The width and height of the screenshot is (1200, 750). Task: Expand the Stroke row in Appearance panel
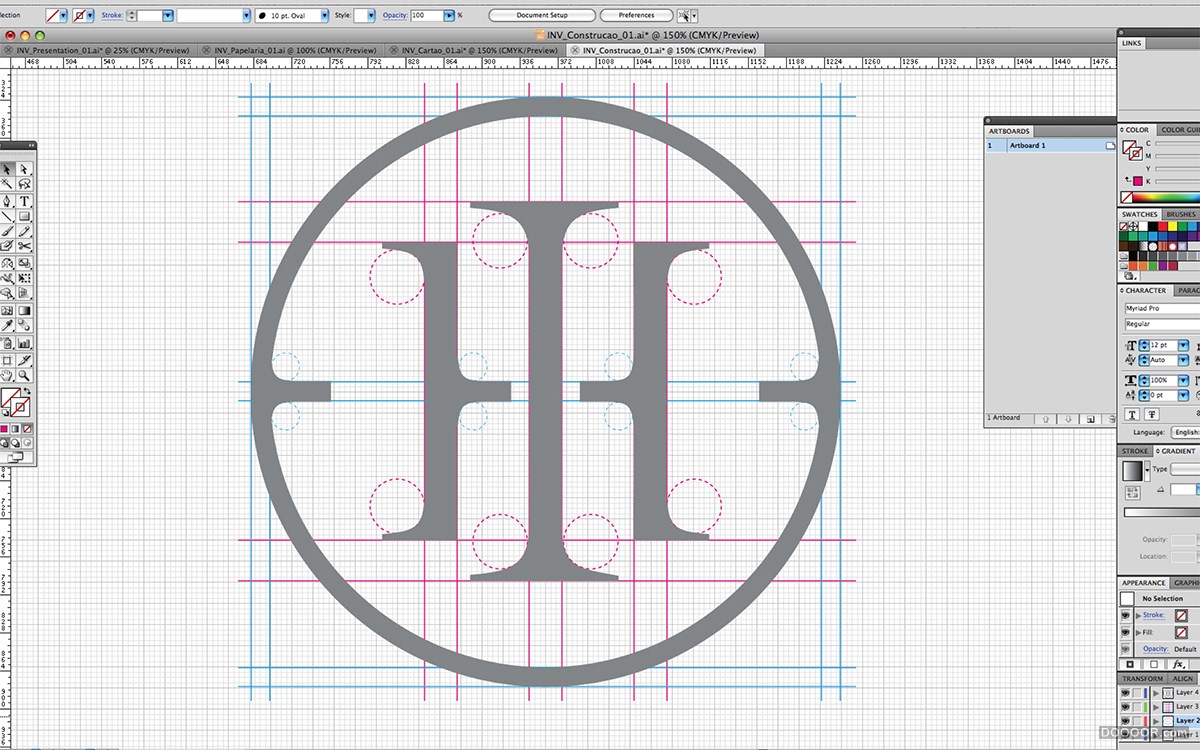[x=1137, y=615]
